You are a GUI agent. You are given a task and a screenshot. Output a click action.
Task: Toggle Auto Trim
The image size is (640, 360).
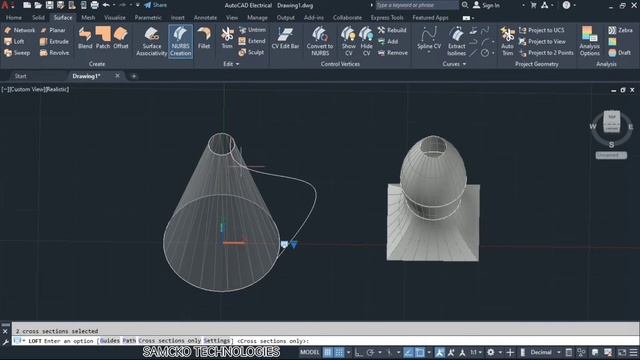(507, 41)
